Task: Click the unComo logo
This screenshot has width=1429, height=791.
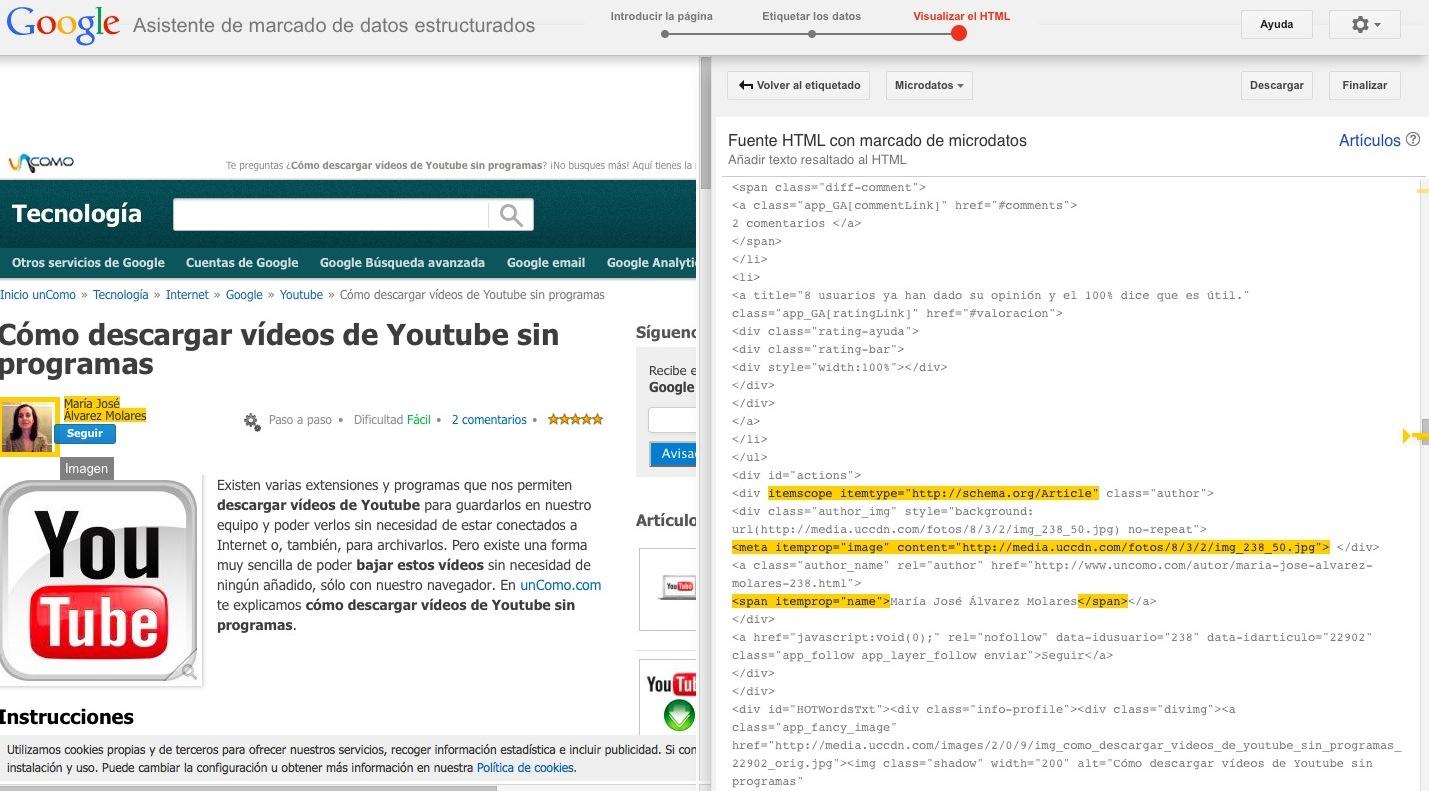Action: tap(41, 163)
